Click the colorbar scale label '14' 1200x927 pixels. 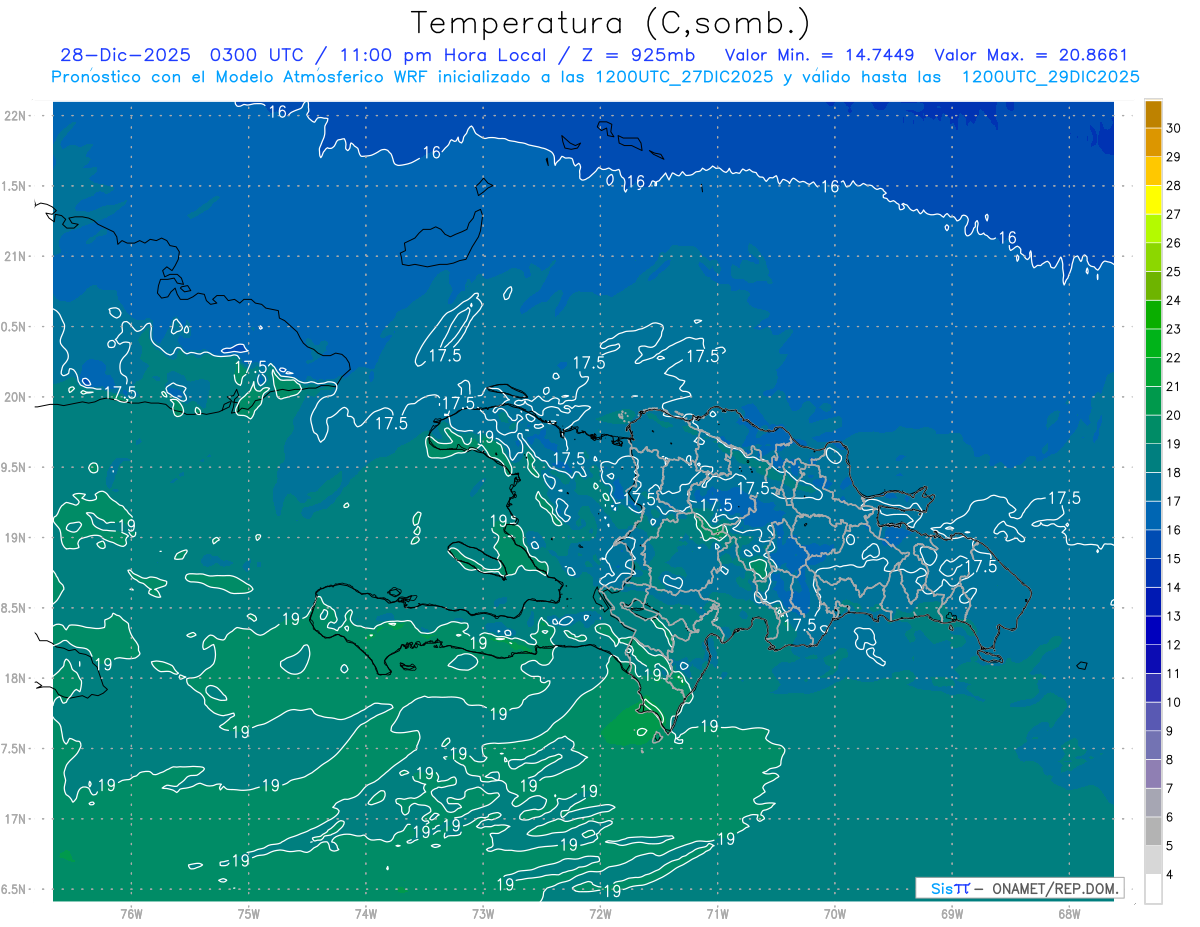(1174, 588)
